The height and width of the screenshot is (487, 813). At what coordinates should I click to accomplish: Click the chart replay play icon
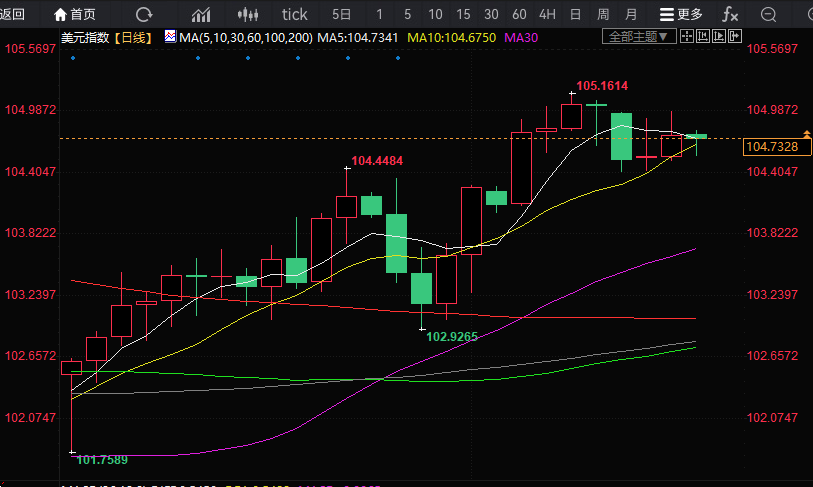coord(719,36)
